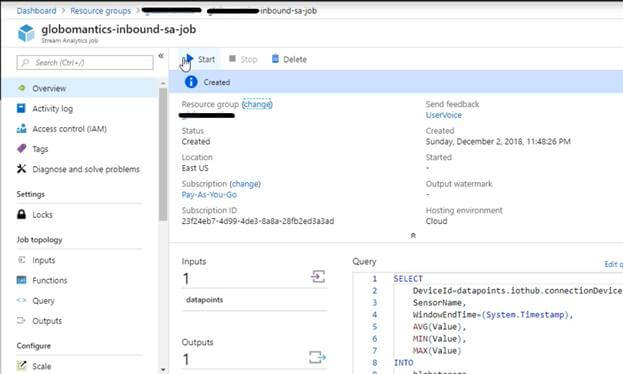
Task: Click sidebar scrollbar up arrow
Action: [163, 83]
